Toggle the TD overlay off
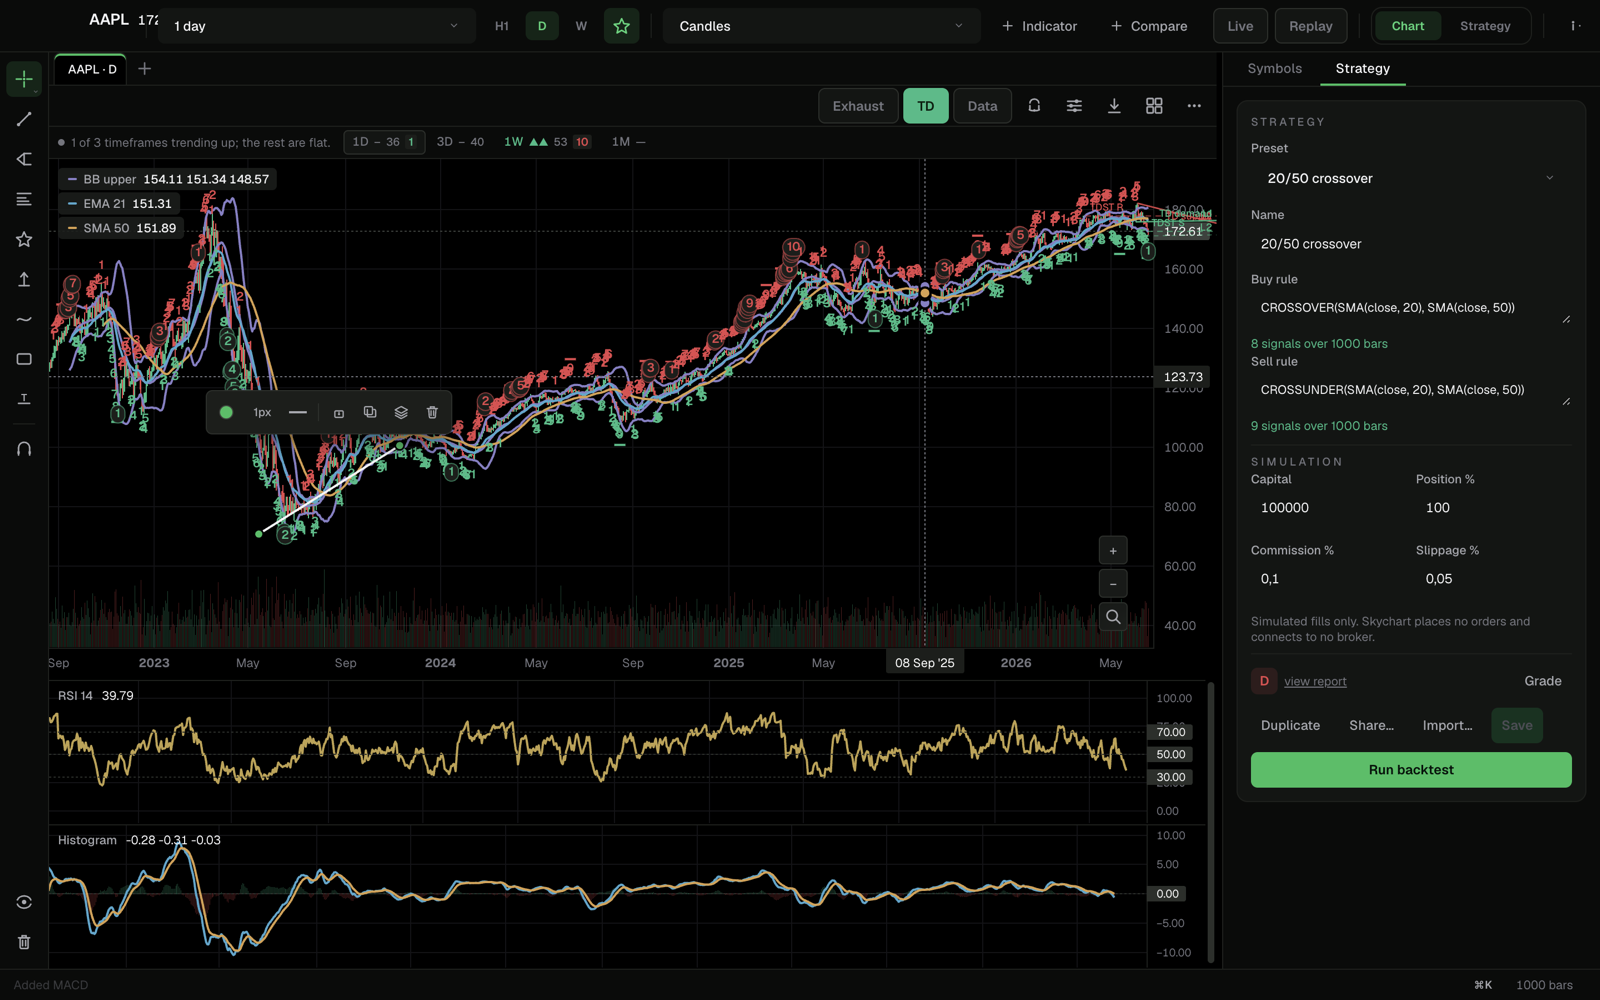The width and height of the screenshot is (1600, 1000). pos(926,106)
